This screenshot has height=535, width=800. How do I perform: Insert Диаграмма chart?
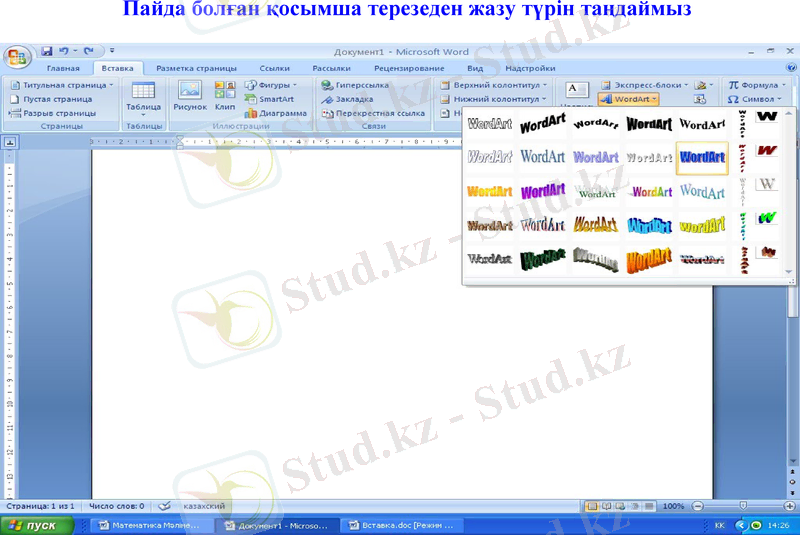click(276, 113)
